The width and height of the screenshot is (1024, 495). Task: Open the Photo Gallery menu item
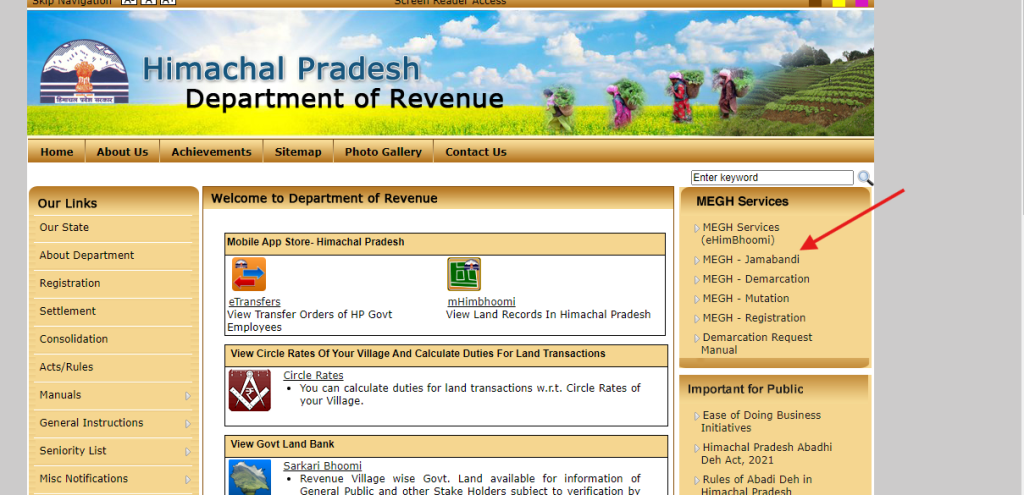383,152
